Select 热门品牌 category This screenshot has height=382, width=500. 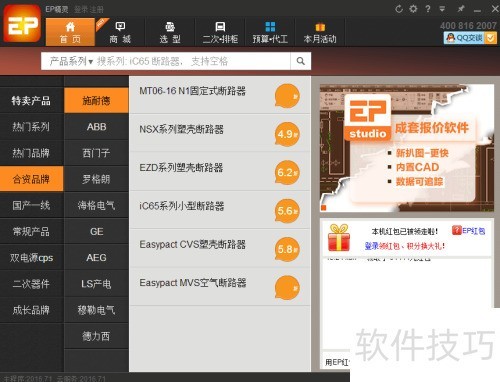(x=31, y=153)
